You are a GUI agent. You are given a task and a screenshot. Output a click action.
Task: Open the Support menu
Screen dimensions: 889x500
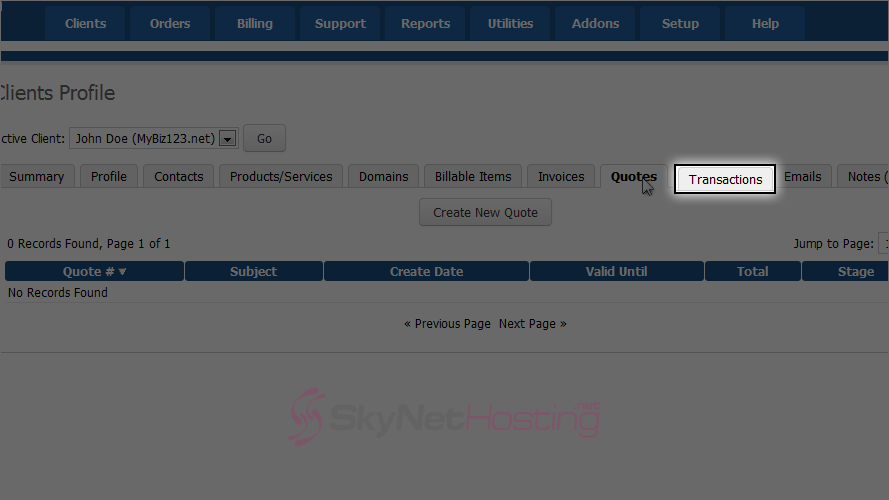point(340,24)
